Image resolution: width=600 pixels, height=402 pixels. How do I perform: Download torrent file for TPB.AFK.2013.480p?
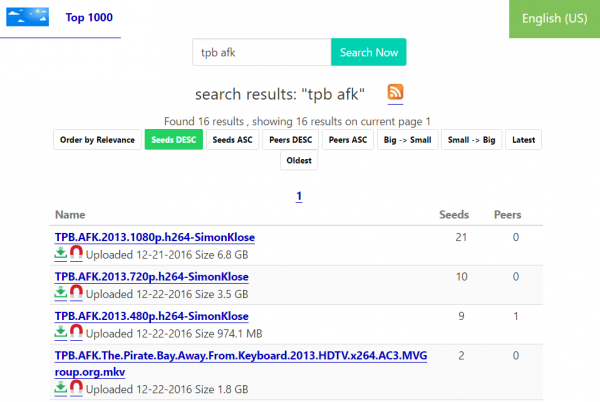[60, 332]
